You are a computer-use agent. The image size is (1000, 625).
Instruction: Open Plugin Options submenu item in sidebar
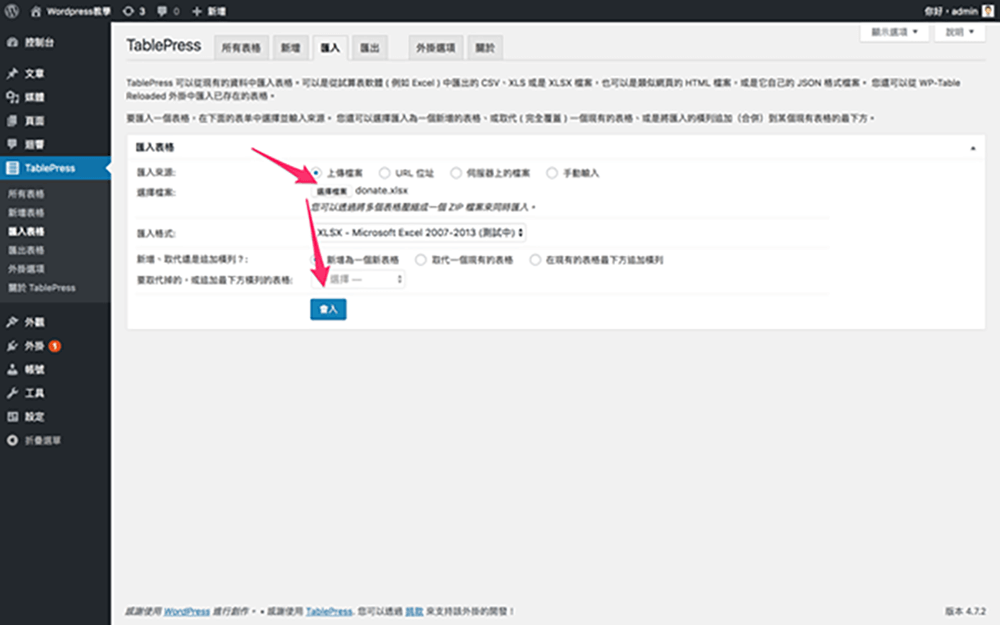coord(26,269)
